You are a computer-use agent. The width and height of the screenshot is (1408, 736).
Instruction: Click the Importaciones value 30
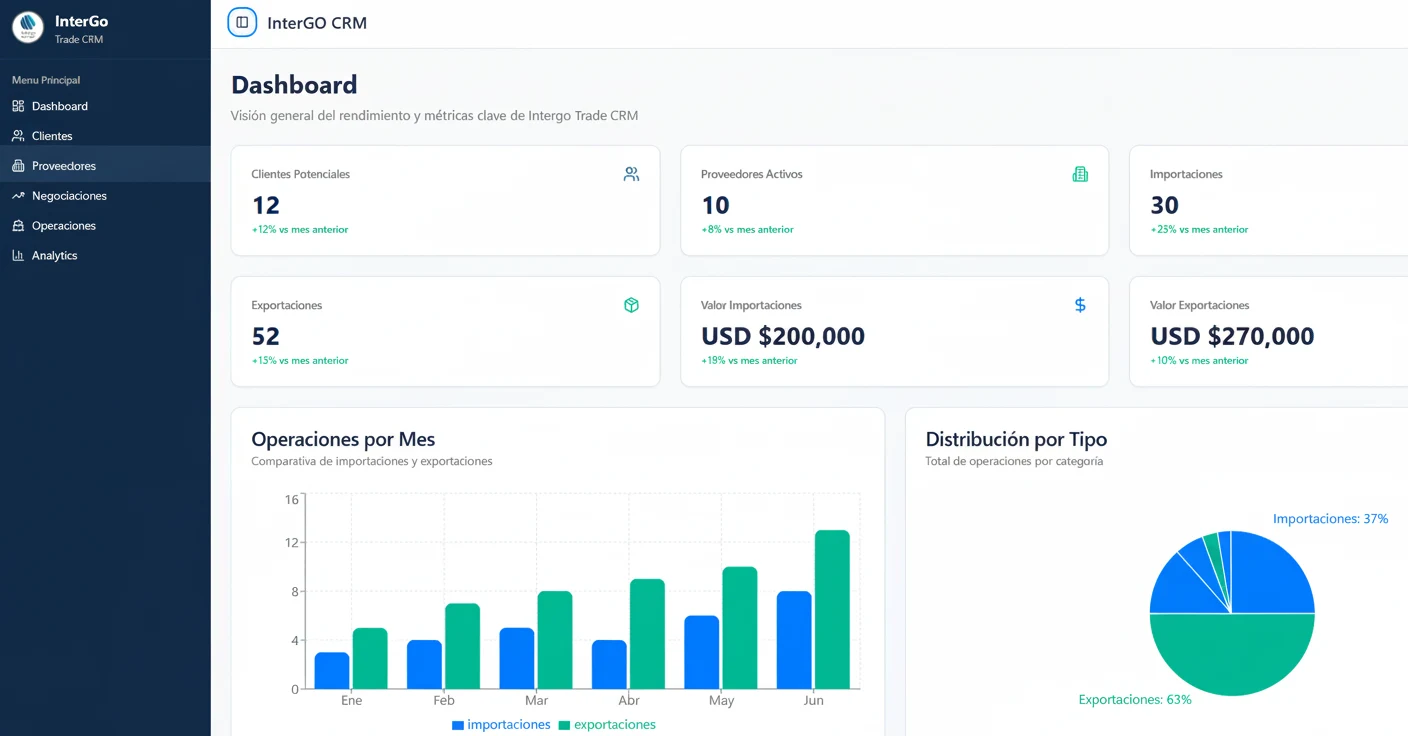tap(1165, 205)
